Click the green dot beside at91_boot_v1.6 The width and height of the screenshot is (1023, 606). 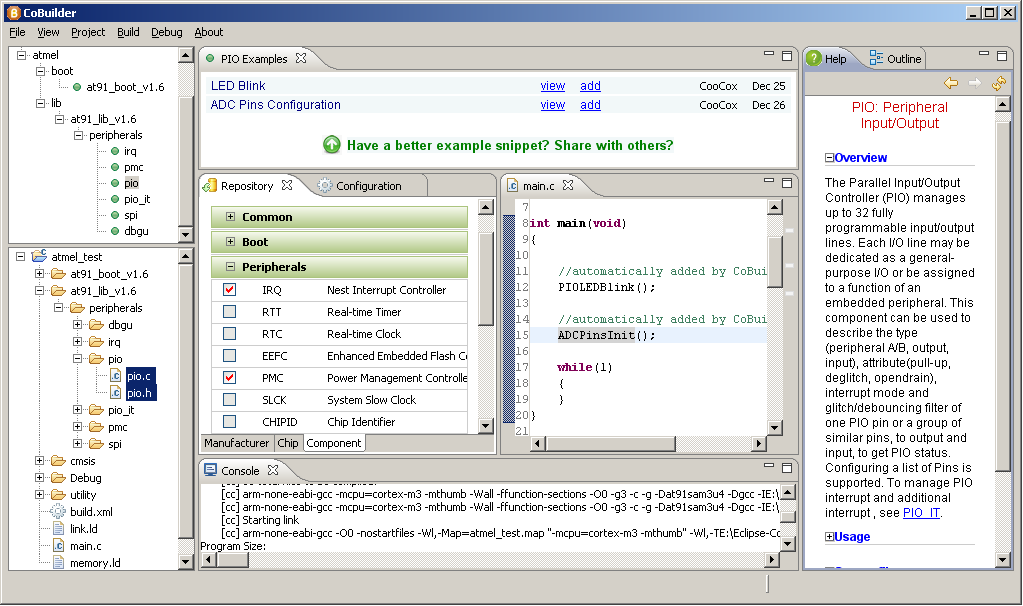click(77, 87)
